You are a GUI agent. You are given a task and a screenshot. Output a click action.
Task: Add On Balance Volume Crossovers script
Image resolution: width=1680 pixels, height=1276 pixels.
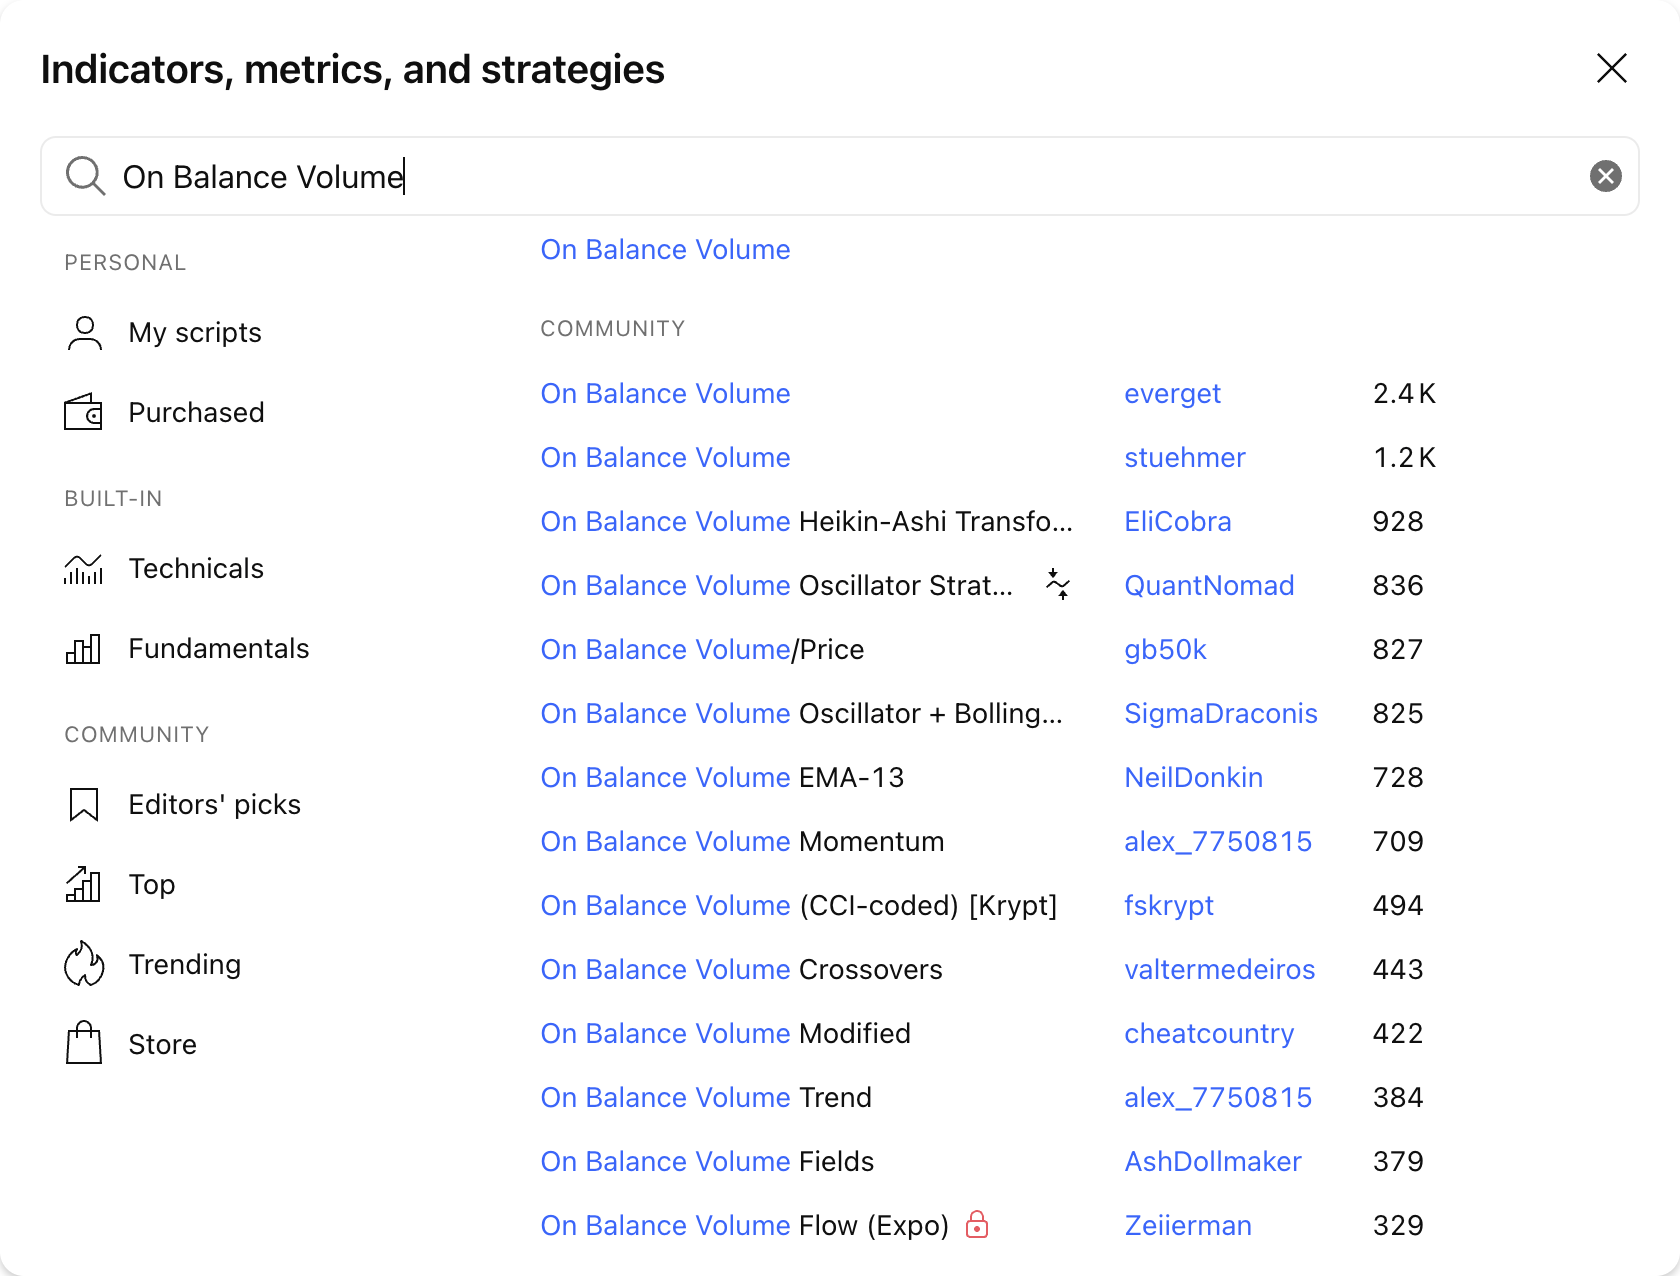pyautogui.click(x=742, y=969)
